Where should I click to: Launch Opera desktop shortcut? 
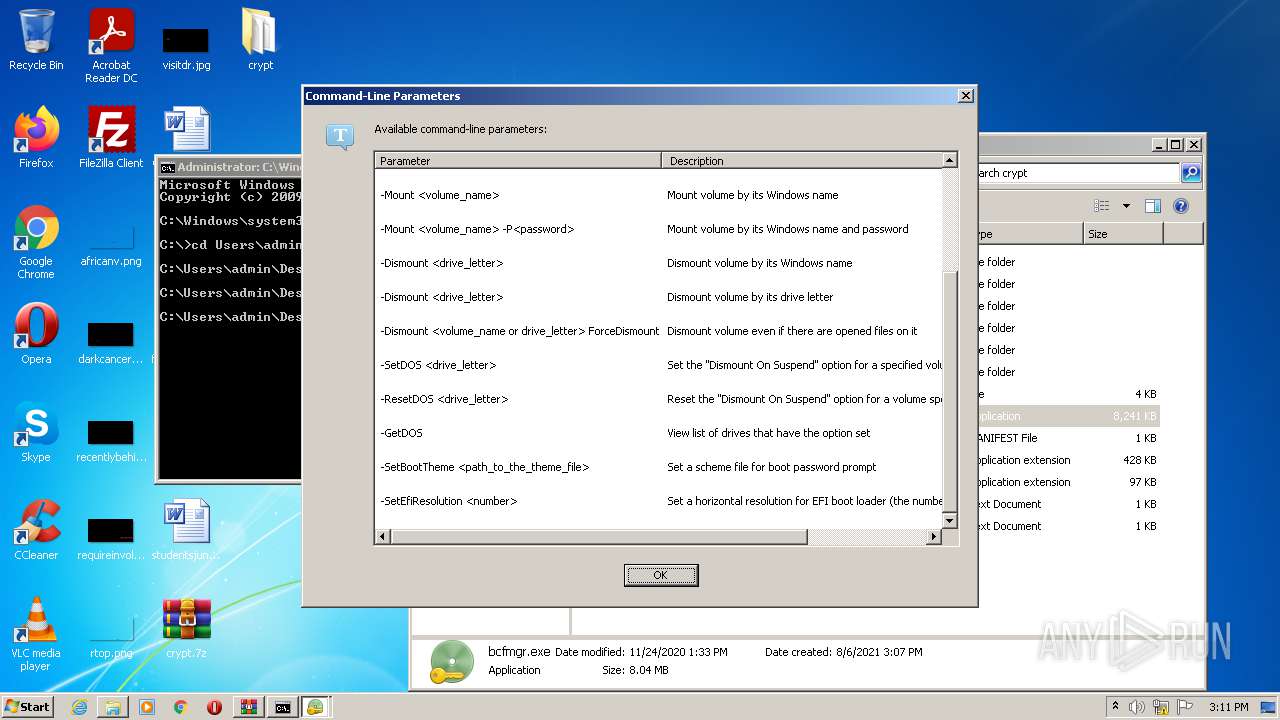36,334
